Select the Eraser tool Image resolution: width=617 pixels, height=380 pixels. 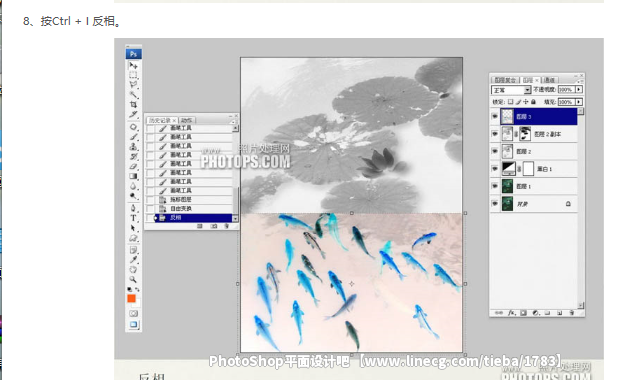[133, 166]
